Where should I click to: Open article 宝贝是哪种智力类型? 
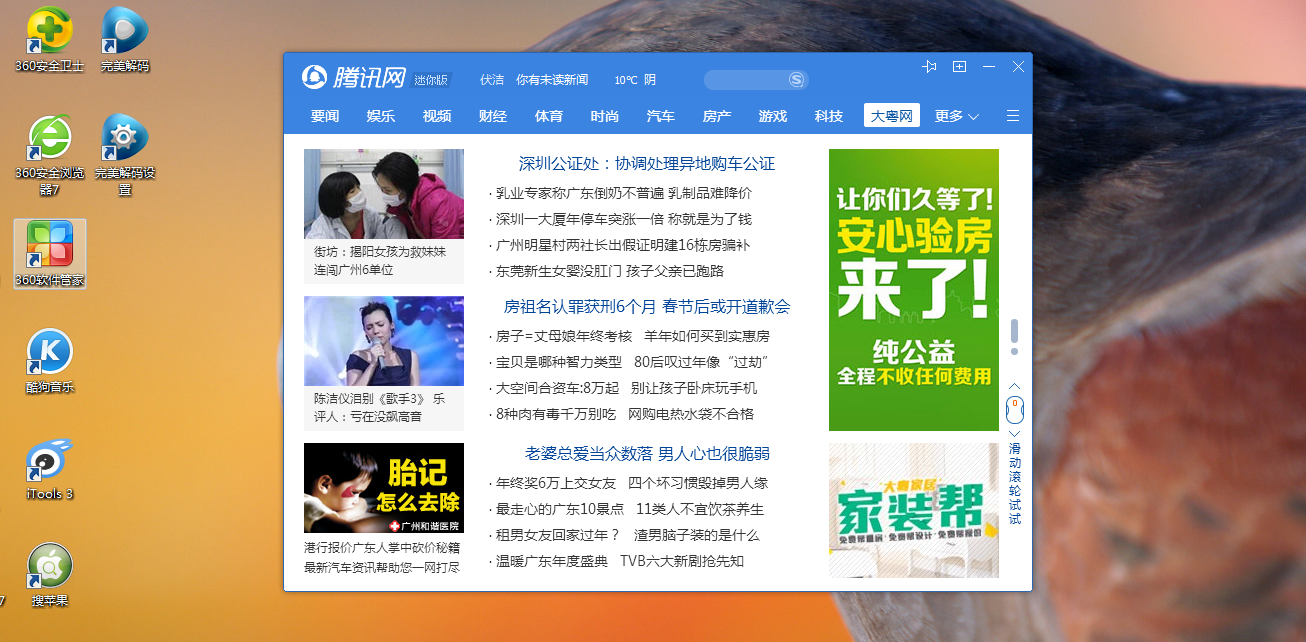(559, 362)
